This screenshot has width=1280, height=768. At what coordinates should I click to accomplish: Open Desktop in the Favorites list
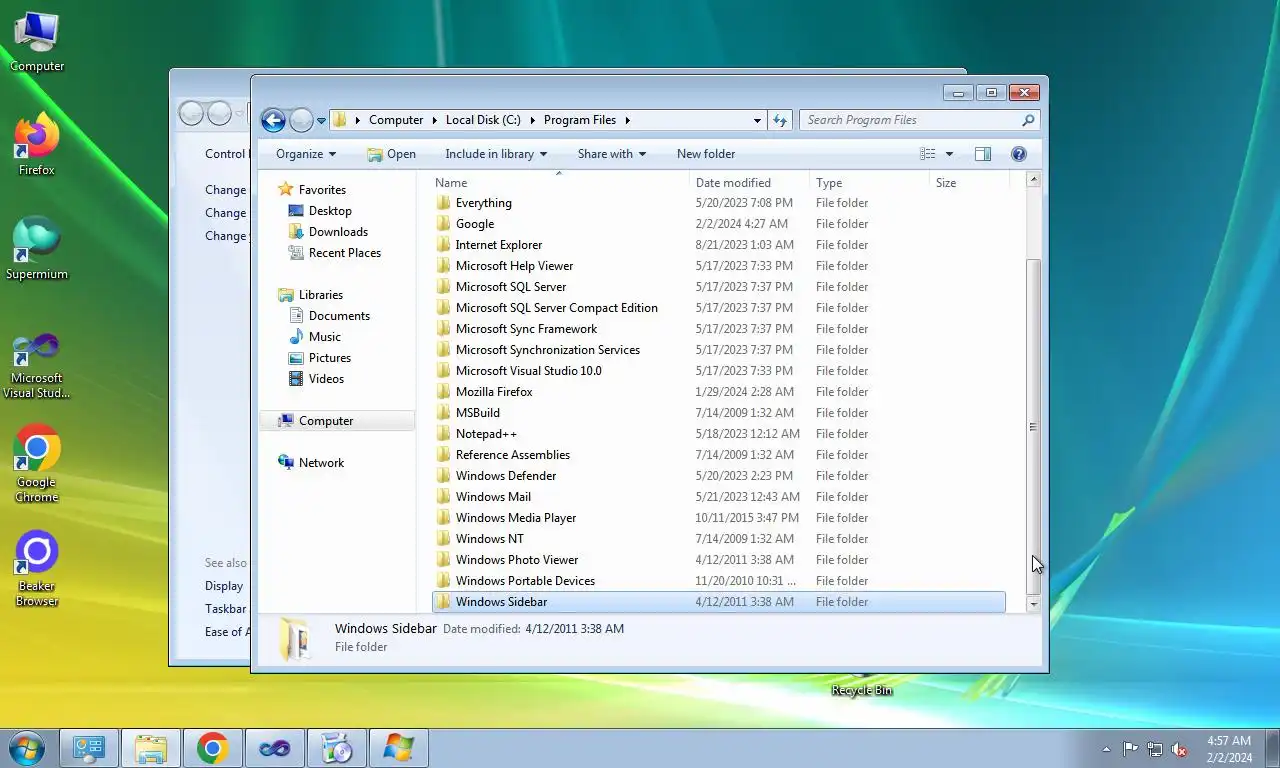click(x=330, y=211)
